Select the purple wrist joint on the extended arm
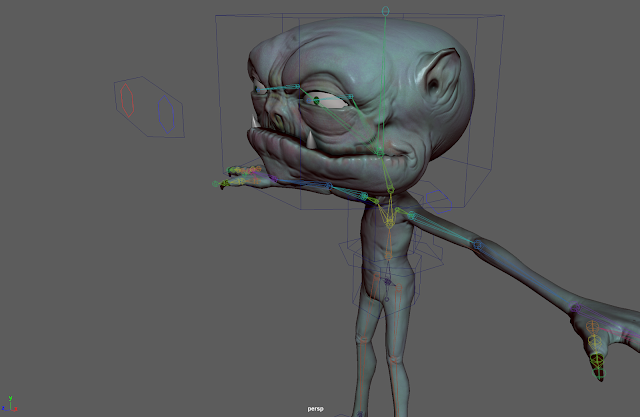The image size is (640, 417). (x=576, y=308)
